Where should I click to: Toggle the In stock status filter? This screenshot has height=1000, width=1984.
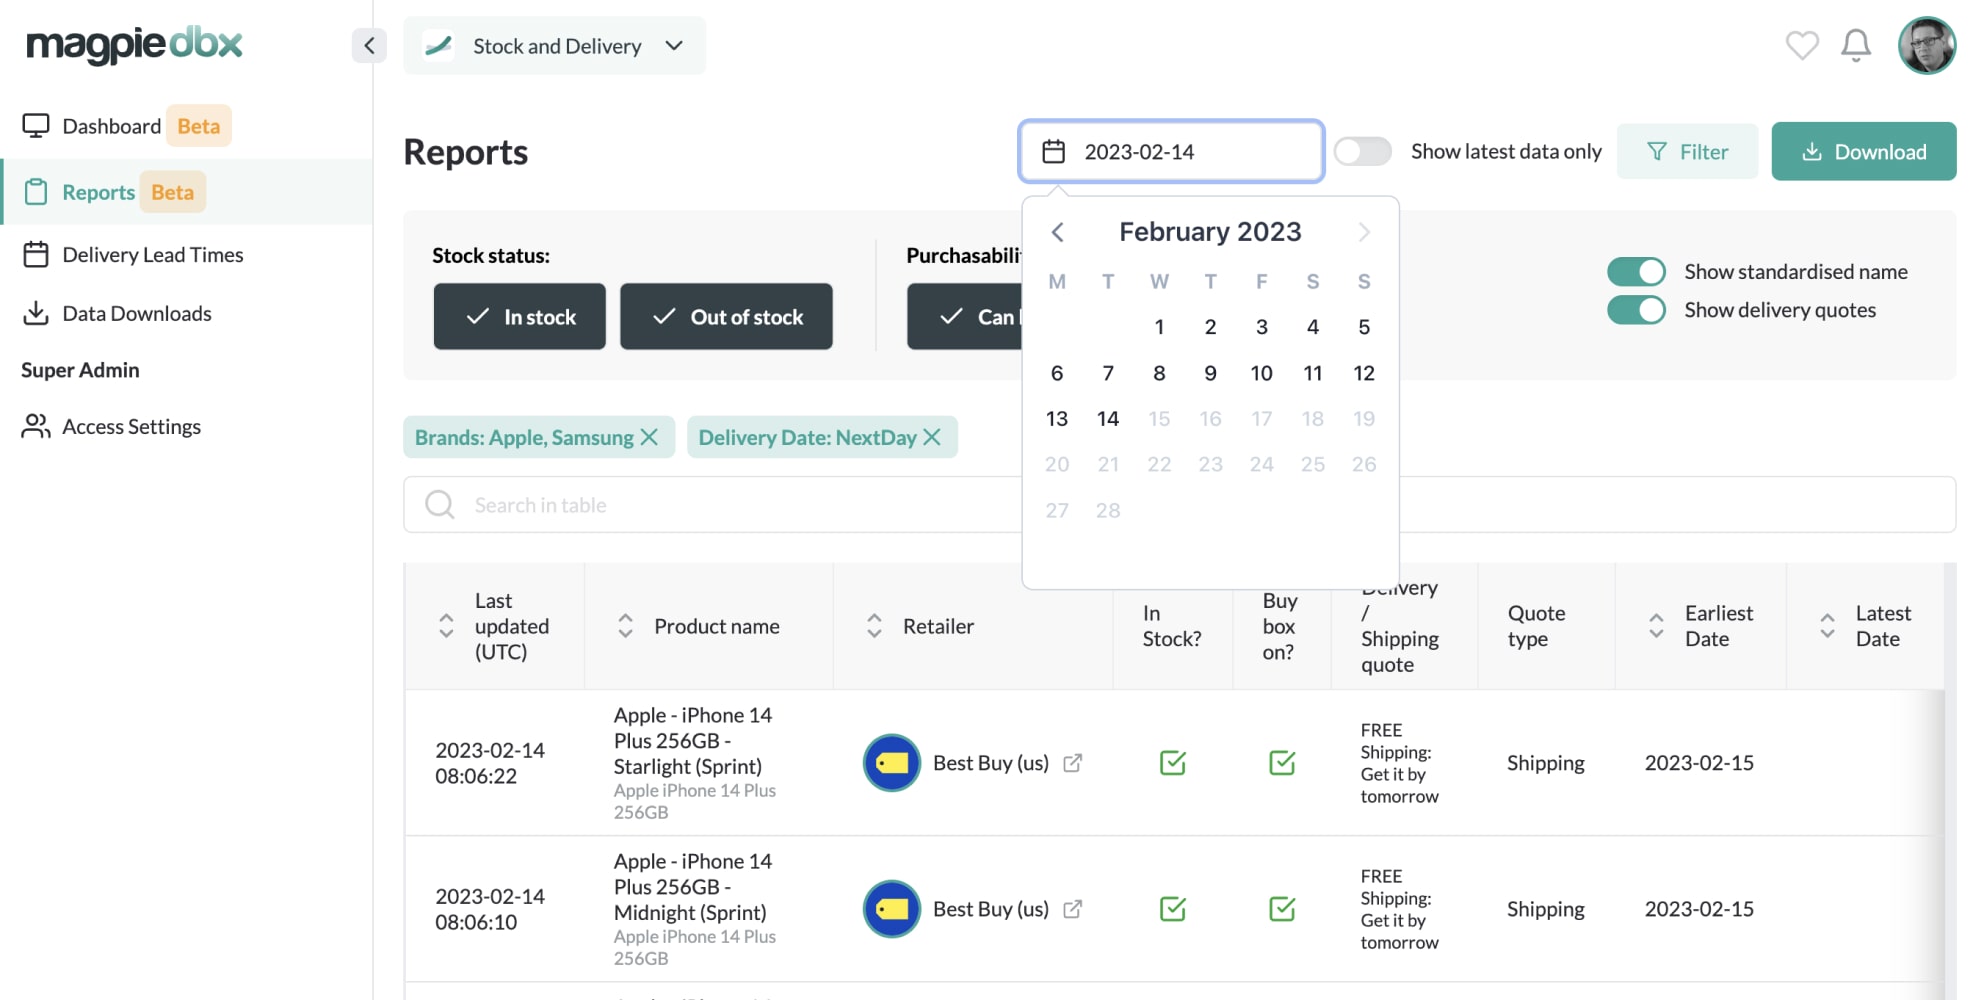point(520,316)
